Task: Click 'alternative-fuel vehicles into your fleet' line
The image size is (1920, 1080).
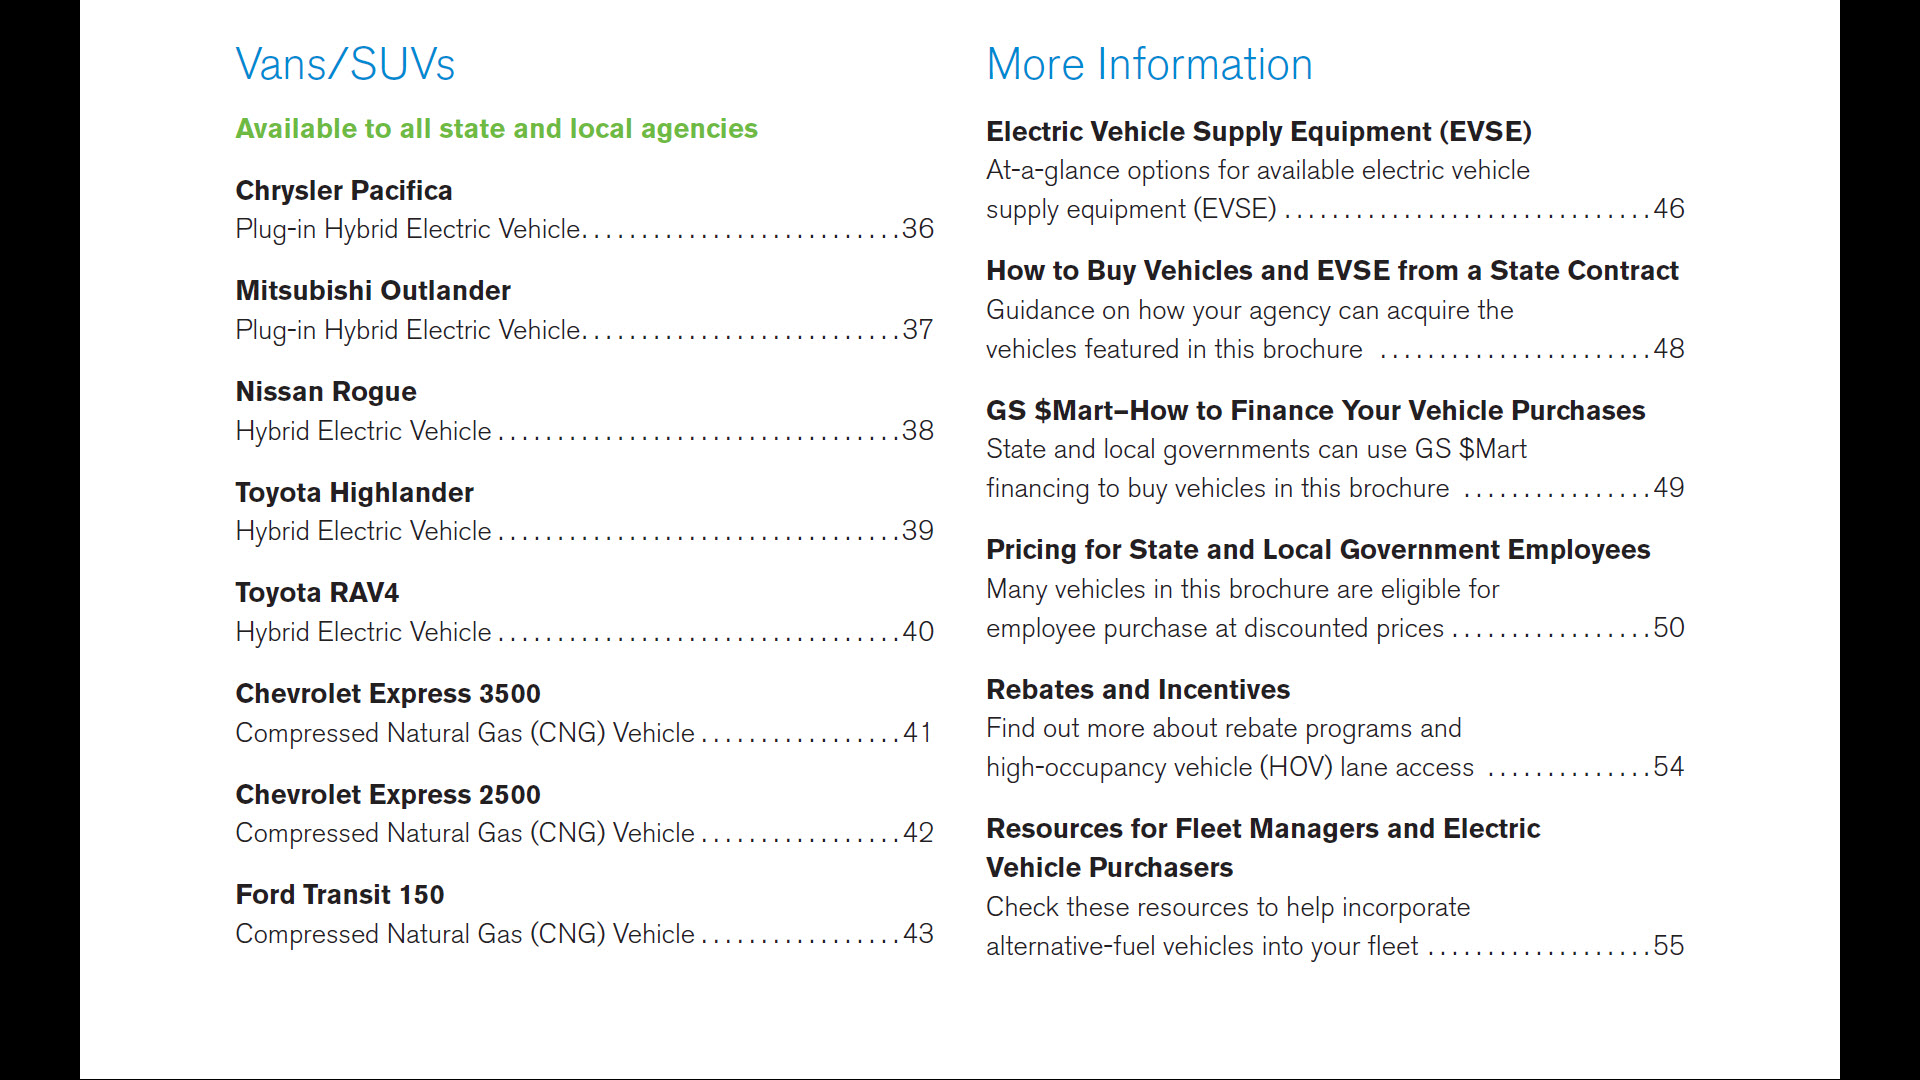Action: coord(1202,946)
